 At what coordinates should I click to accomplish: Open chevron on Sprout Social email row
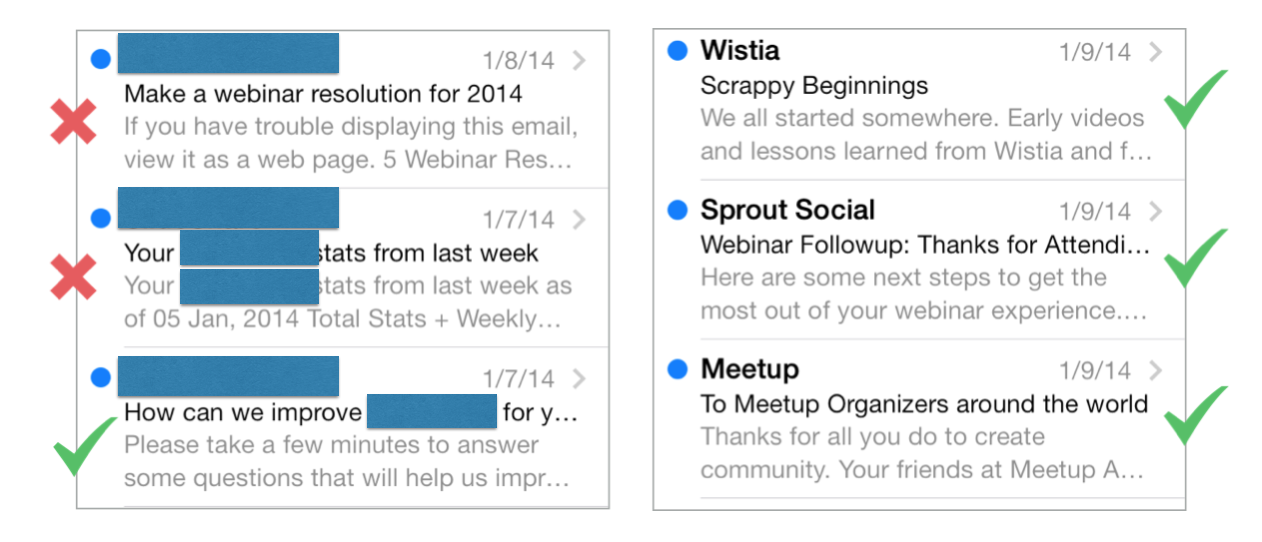[1156, 210]
